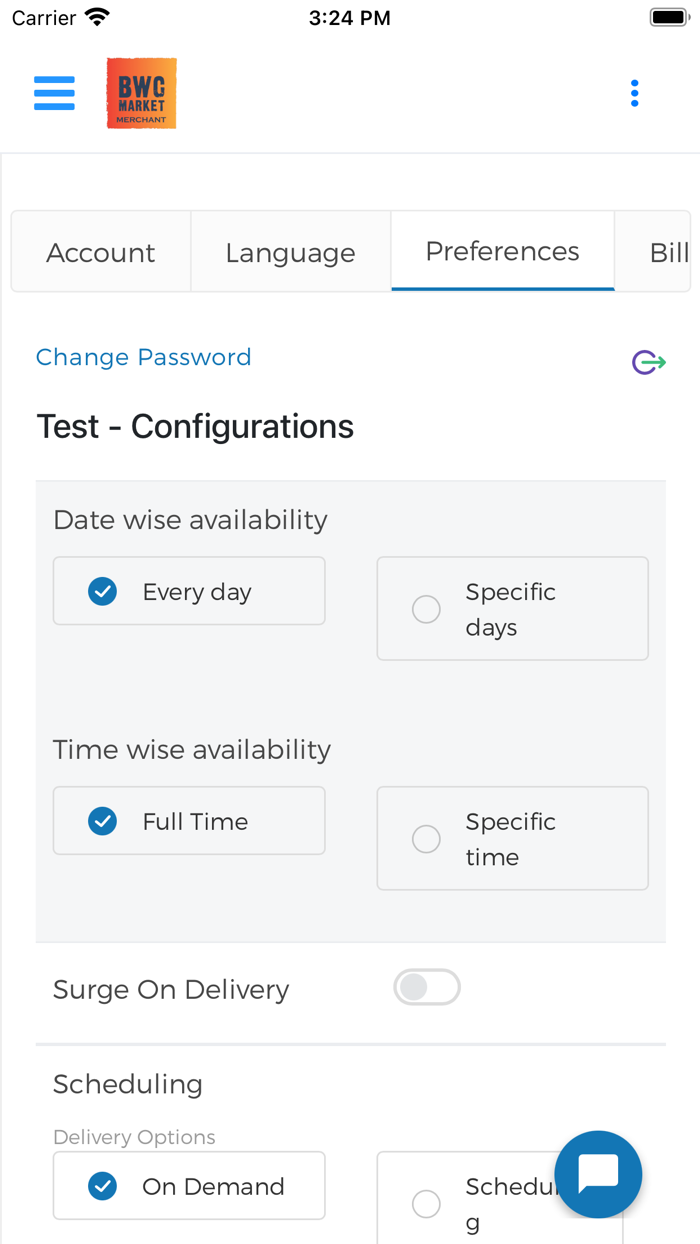The height and width of the screenshot is (1244, 700).
Task: Select Specific days availability option
Action: (x=512, y=609)
